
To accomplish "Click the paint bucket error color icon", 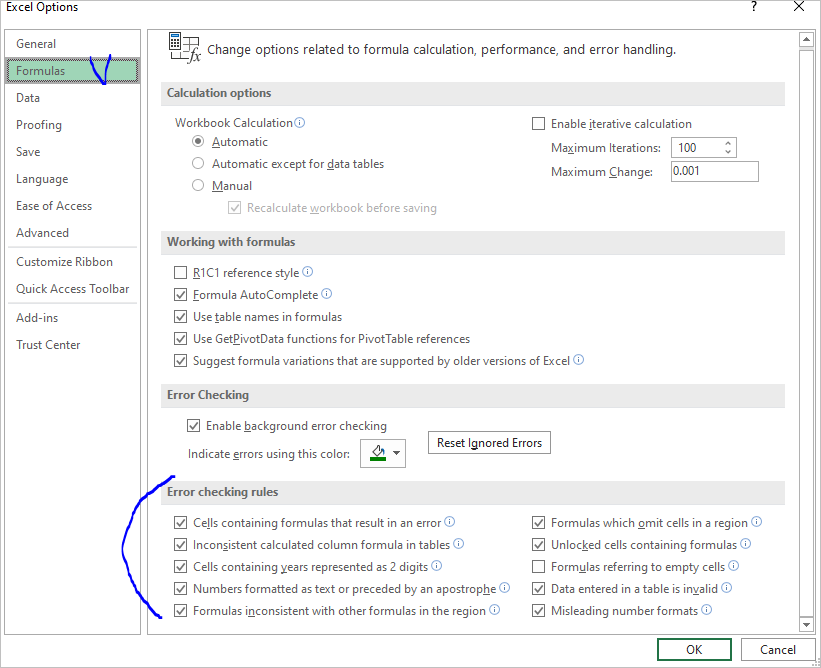I will (x=378, y=453).
